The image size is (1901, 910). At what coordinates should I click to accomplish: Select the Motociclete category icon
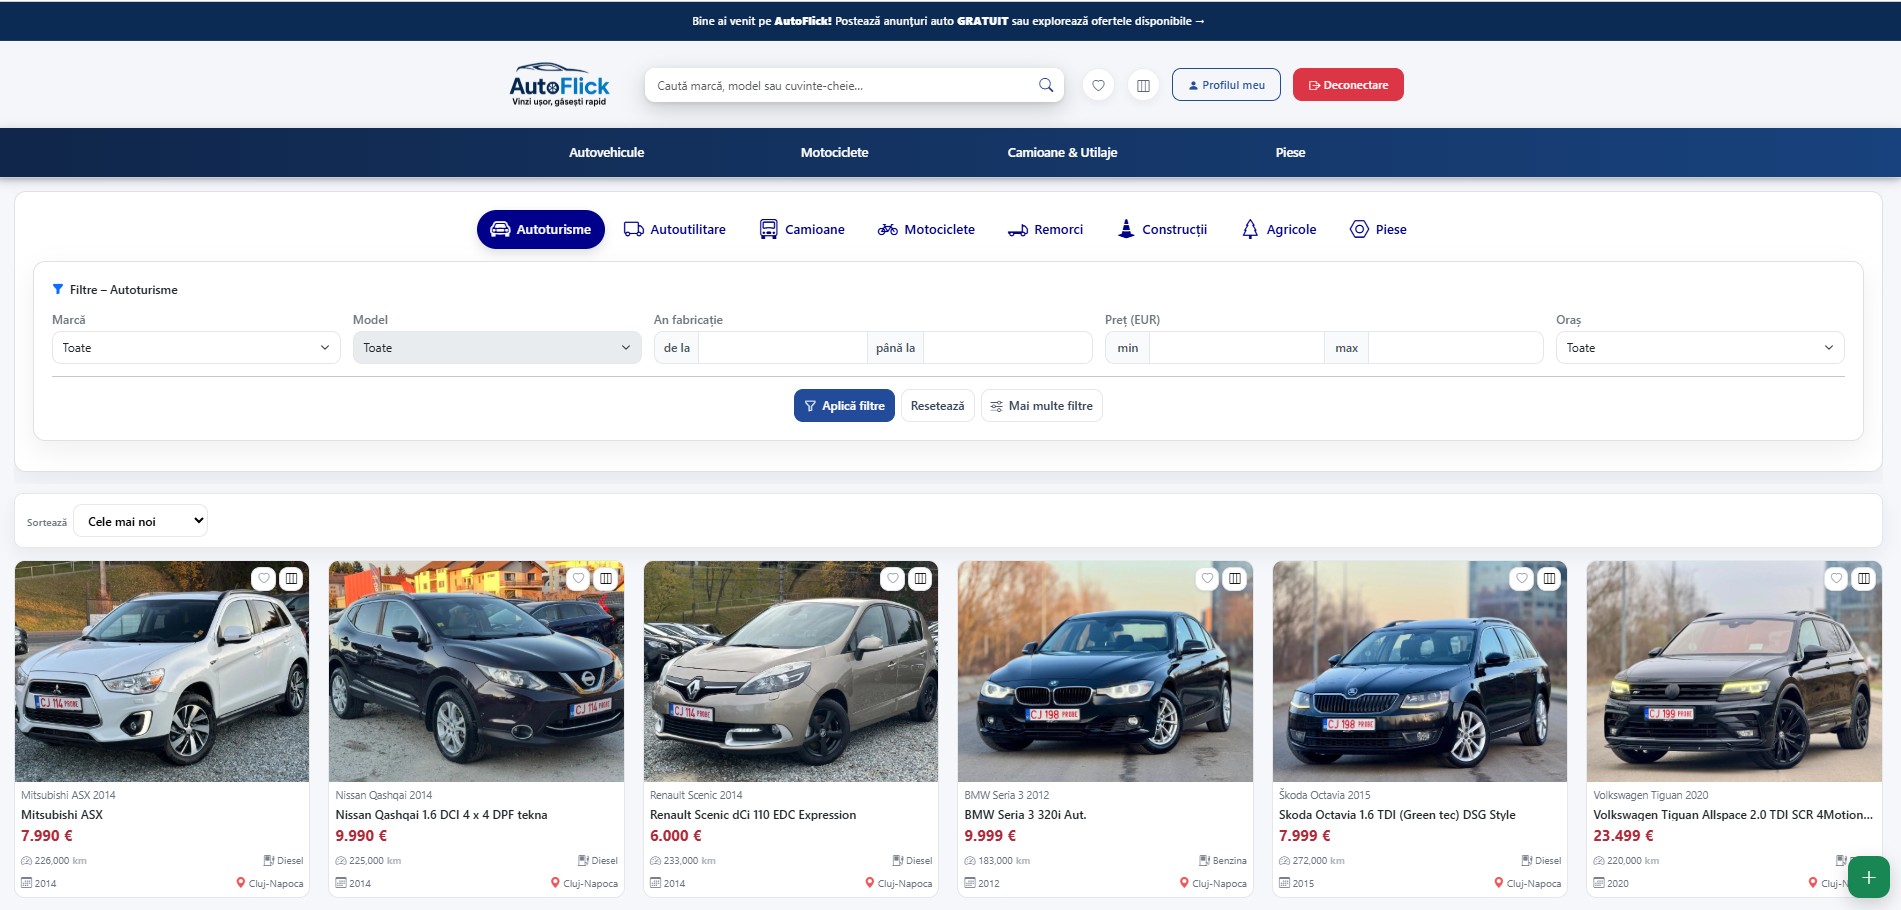click(887, 229)
